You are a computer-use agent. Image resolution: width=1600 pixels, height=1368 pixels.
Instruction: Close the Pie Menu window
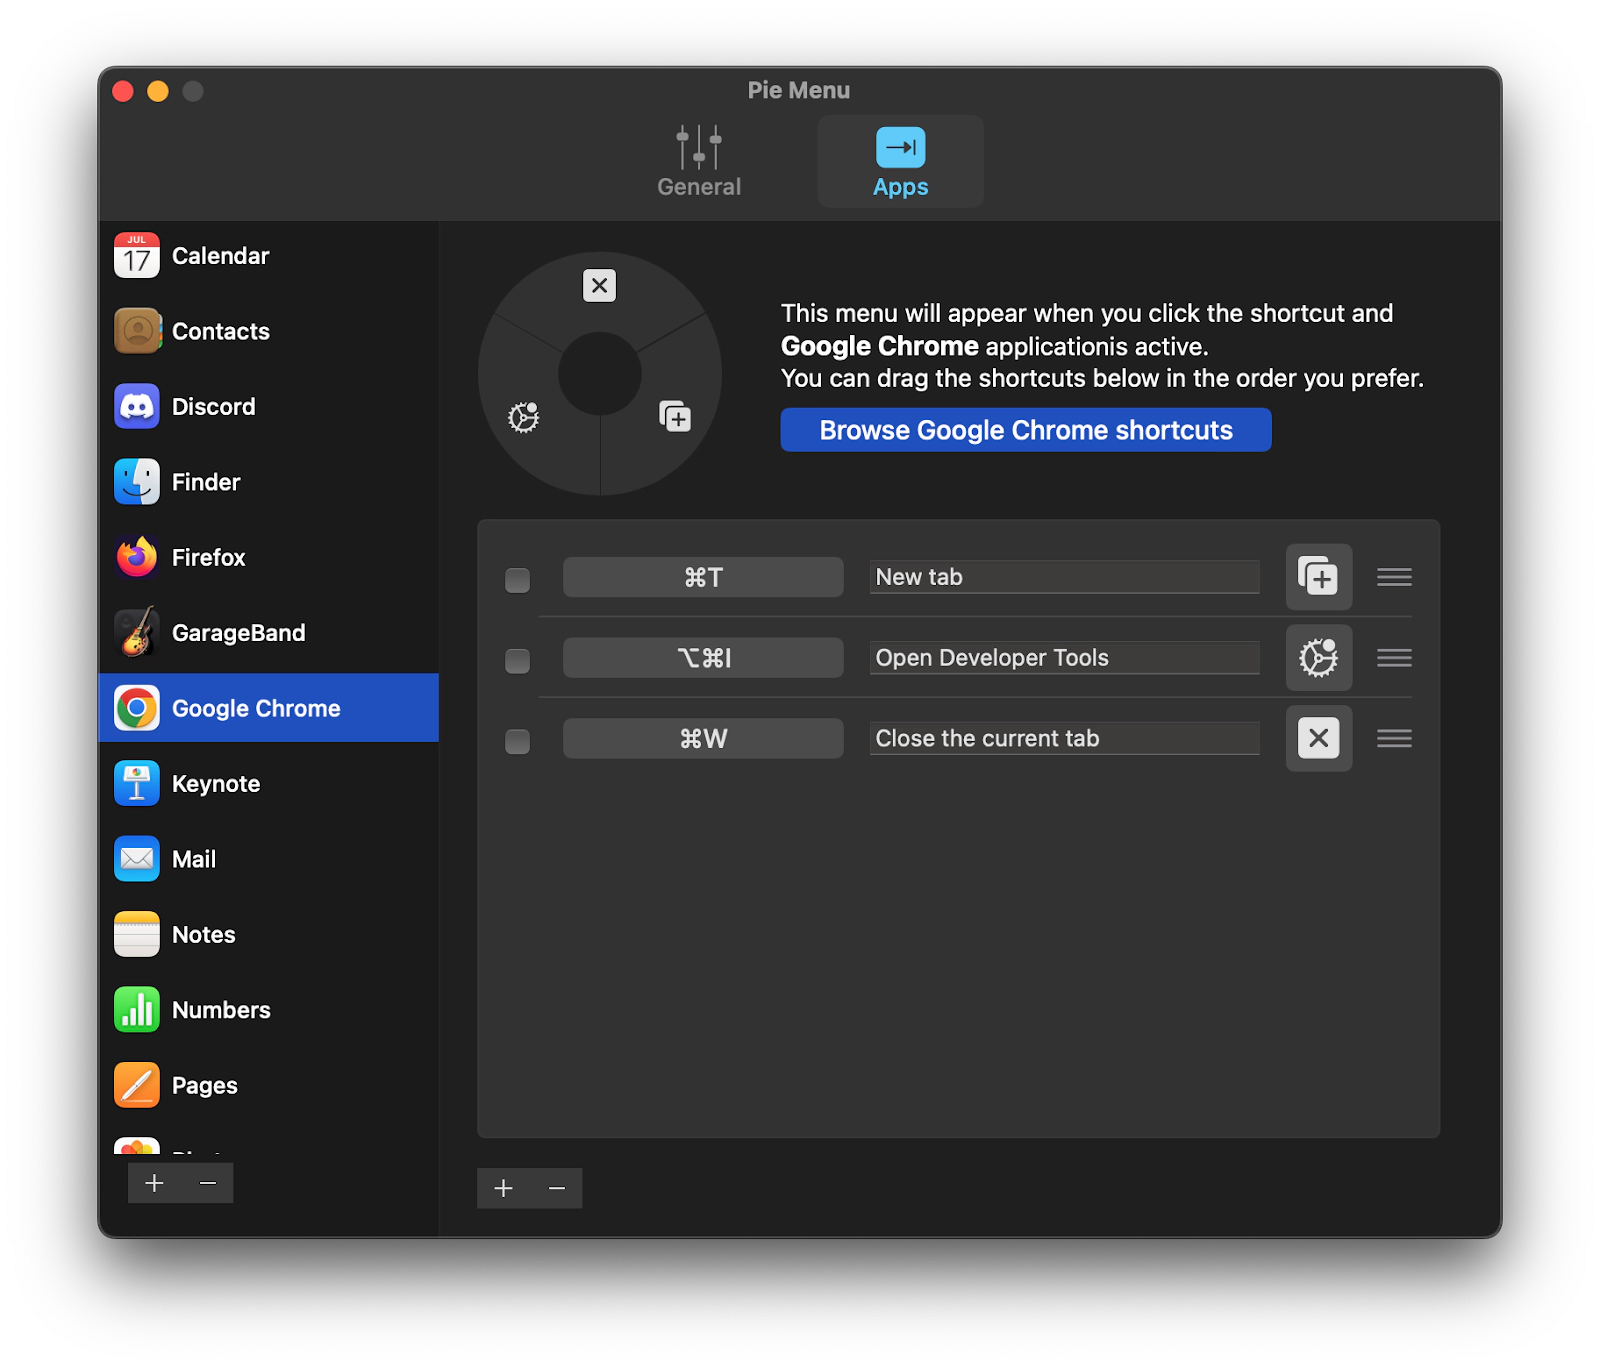point(123,91)
